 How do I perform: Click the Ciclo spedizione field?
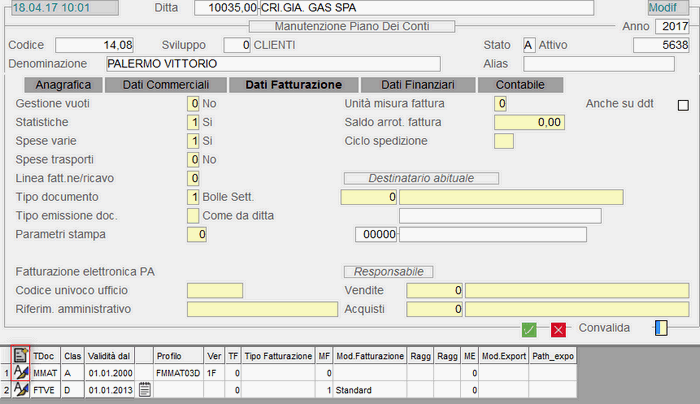click(504, 141)
